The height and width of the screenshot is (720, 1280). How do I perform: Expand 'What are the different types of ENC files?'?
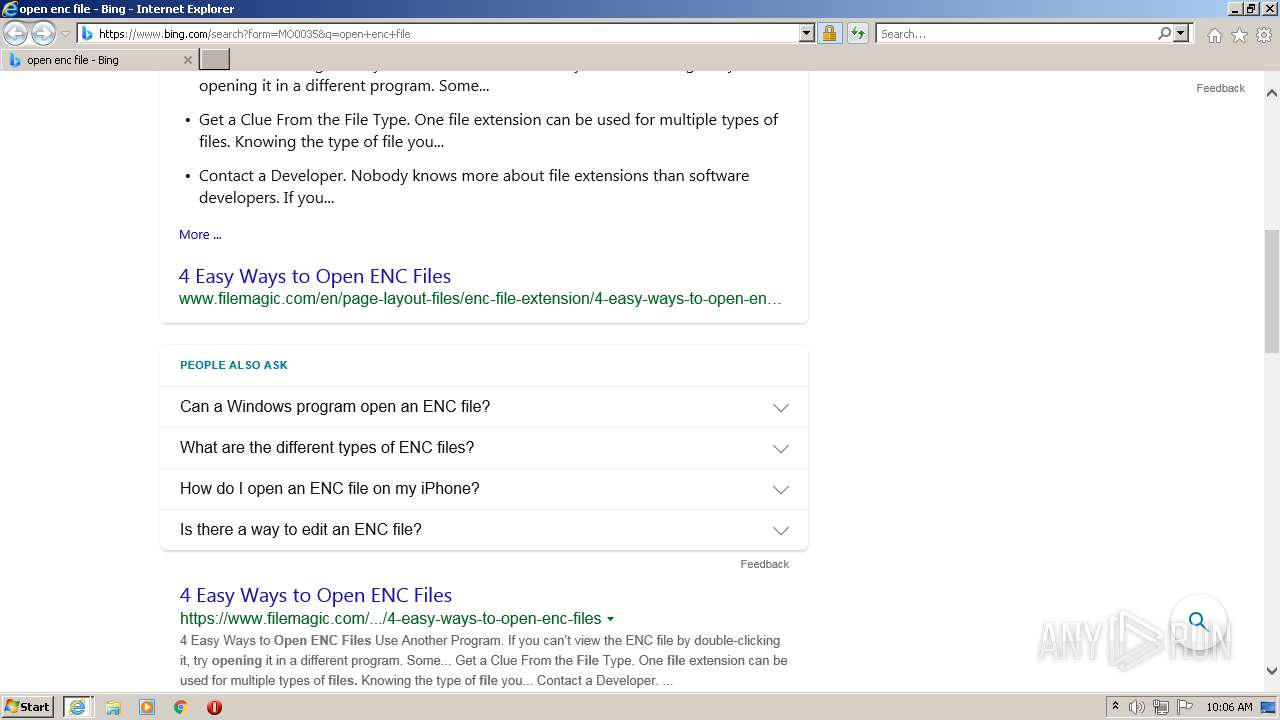[x=484, y=448]
